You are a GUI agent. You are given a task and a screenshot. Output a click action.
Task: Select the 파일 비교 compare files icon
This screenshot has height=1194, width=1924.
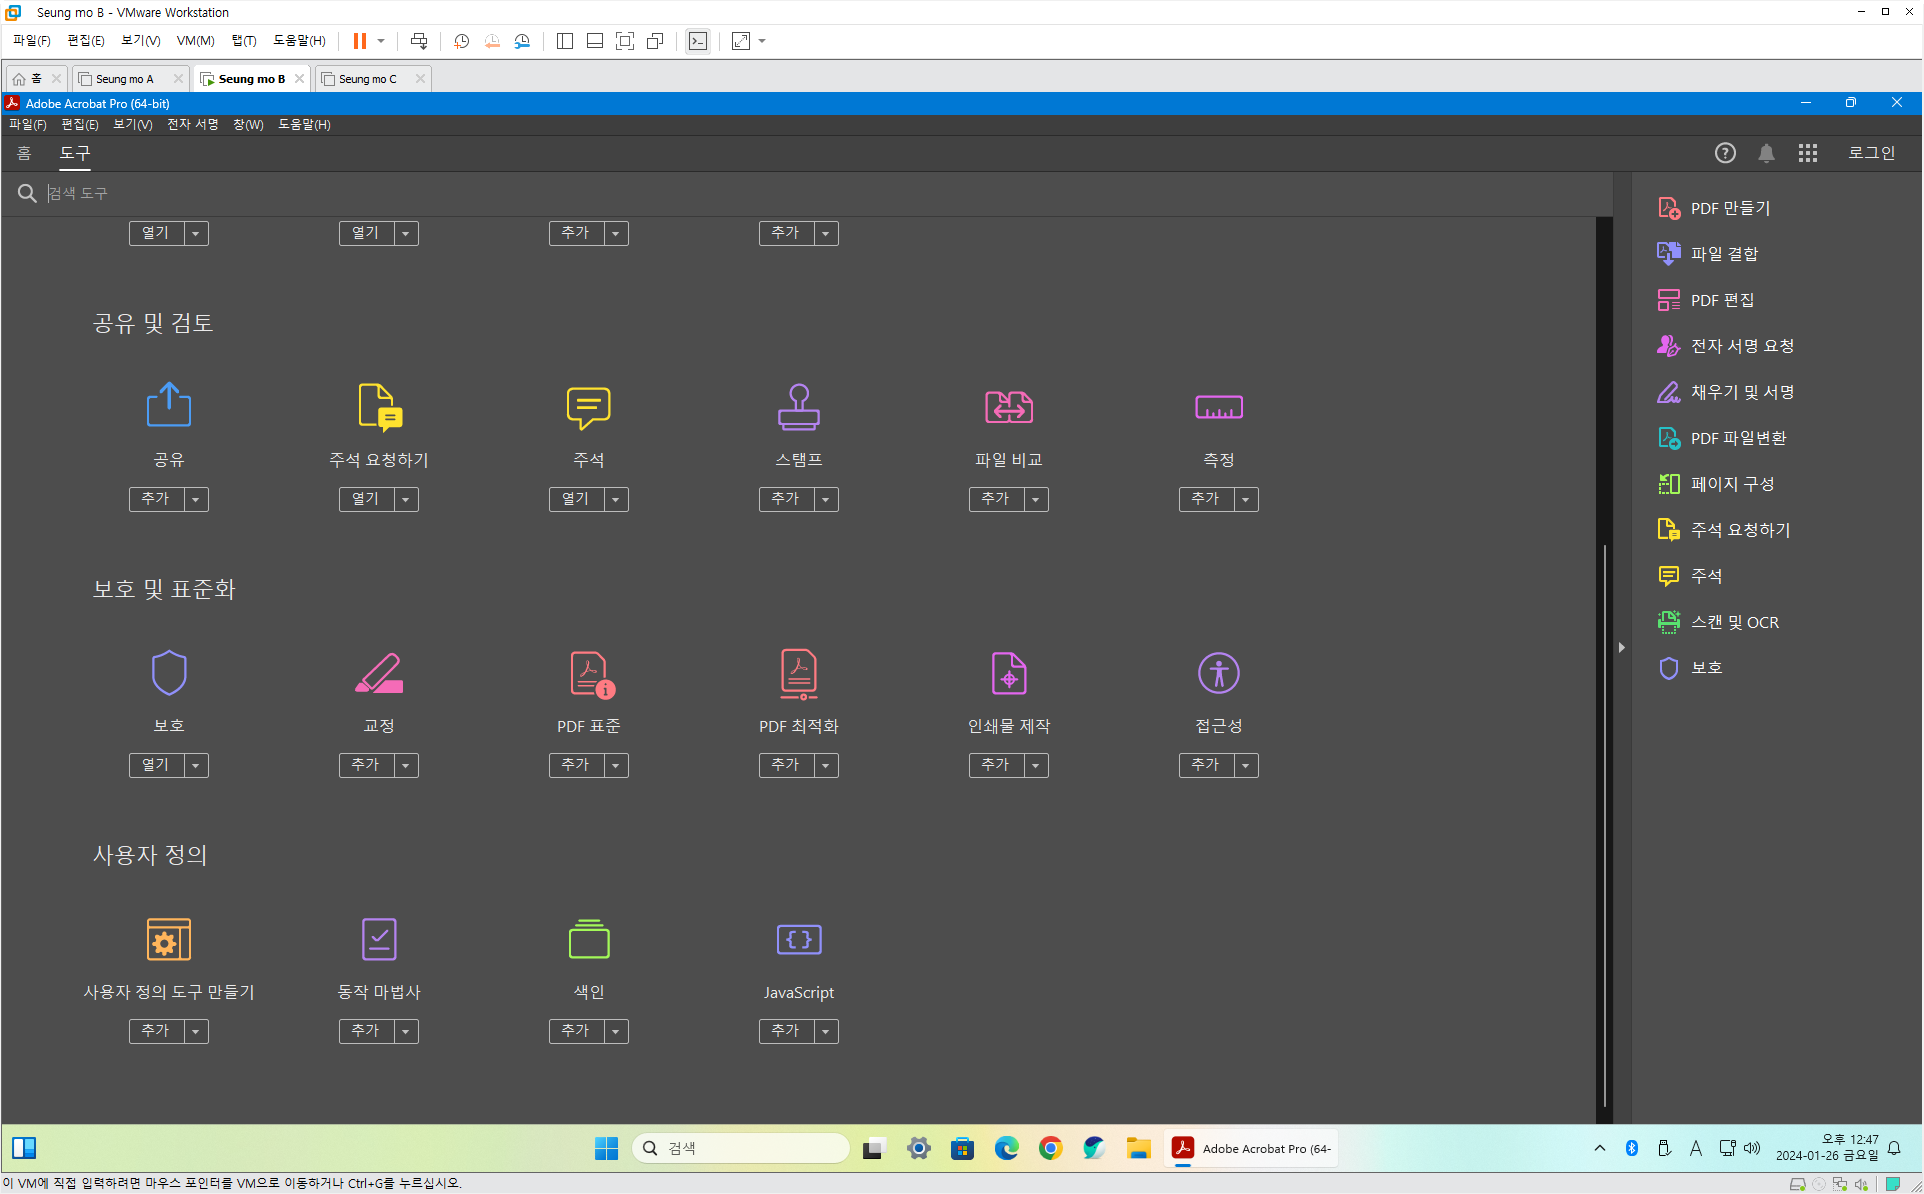tap(1008, 407)
